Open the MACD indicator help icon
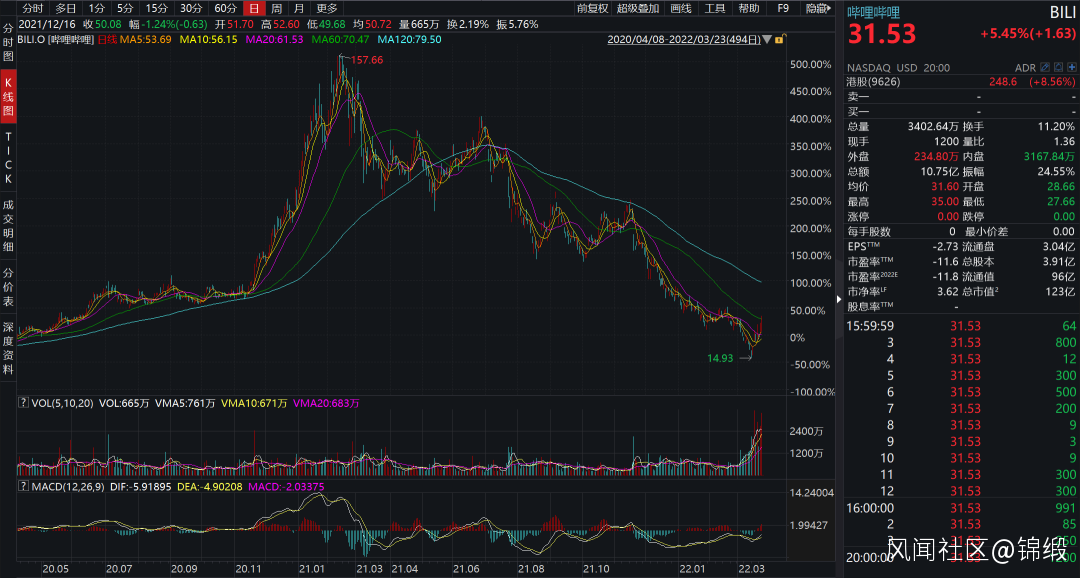The width and height of the screenshot is (1080, 578). [23, 486]
